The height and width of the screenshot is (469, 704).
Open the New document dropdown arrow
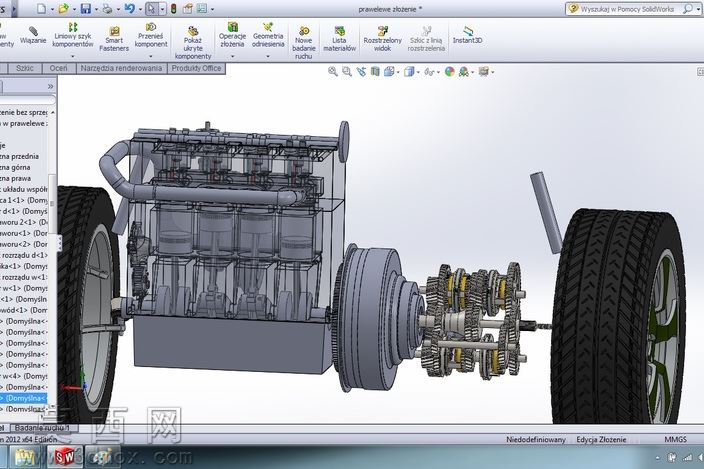pos(52,9)
